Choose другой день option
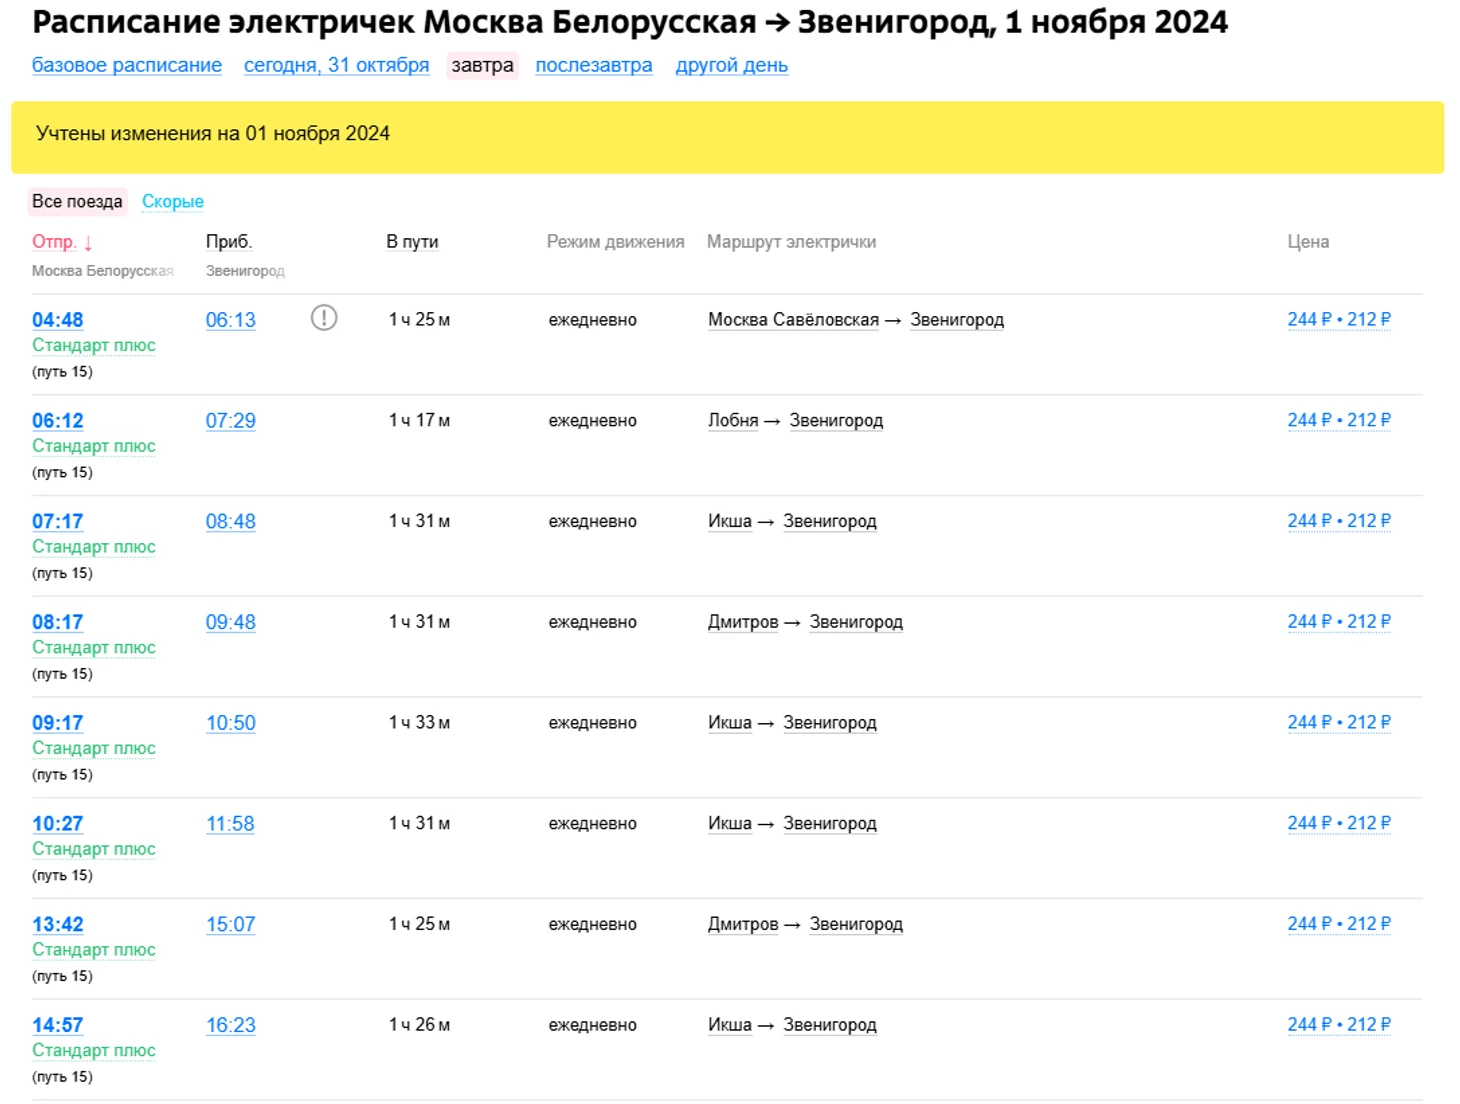Screen dimensions: 1460x1104 tap(731, 65)
